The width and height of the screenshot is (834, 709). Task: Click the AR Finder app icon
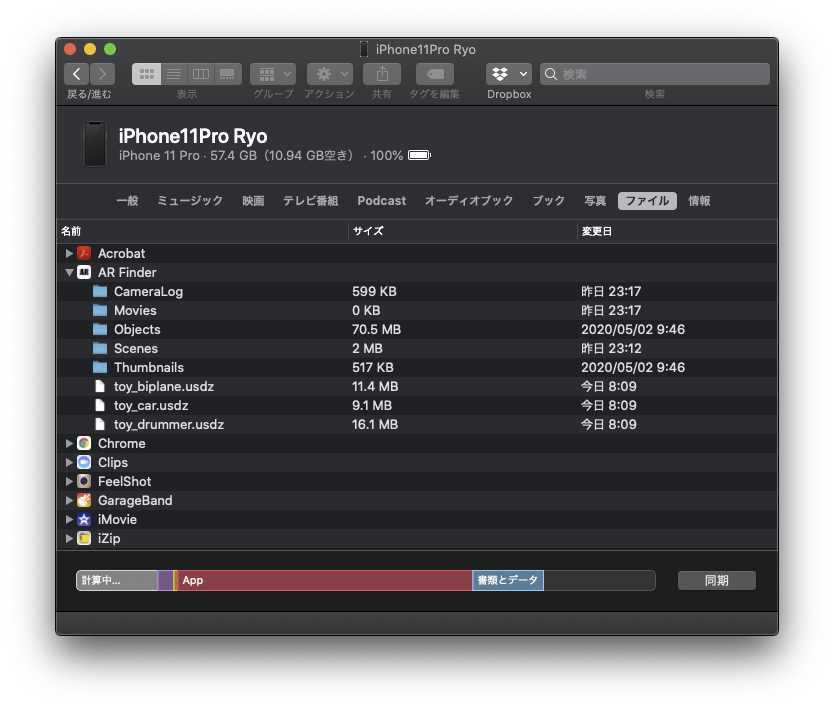point(84,272)
